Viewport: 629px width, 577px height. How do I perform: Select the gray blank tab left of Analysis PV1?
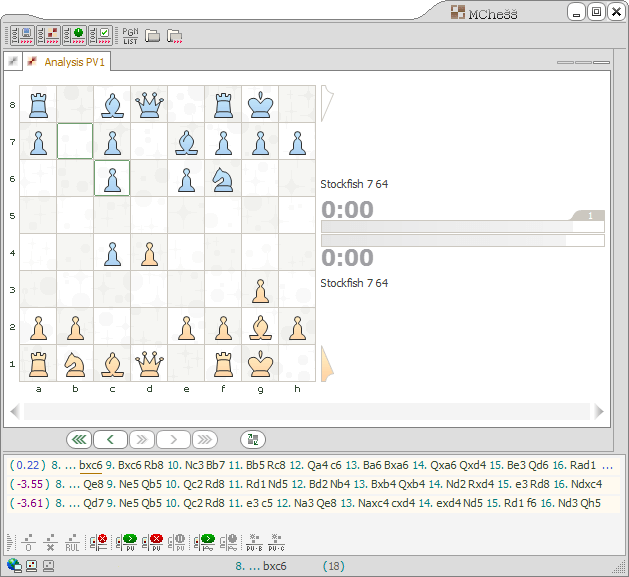tap(13, 61)
